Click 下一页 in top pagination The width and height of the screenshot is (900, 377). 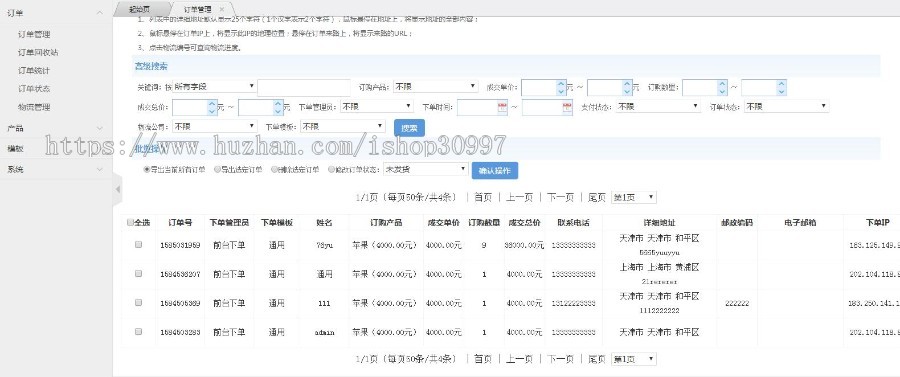tap(560, 197)
